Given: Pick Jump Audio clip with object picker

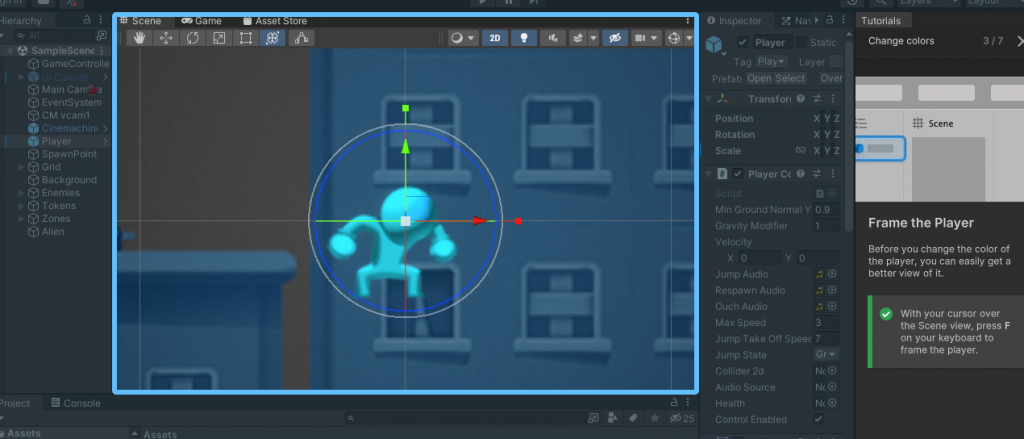Looking at the screenshot, I should tap(832, 274).
